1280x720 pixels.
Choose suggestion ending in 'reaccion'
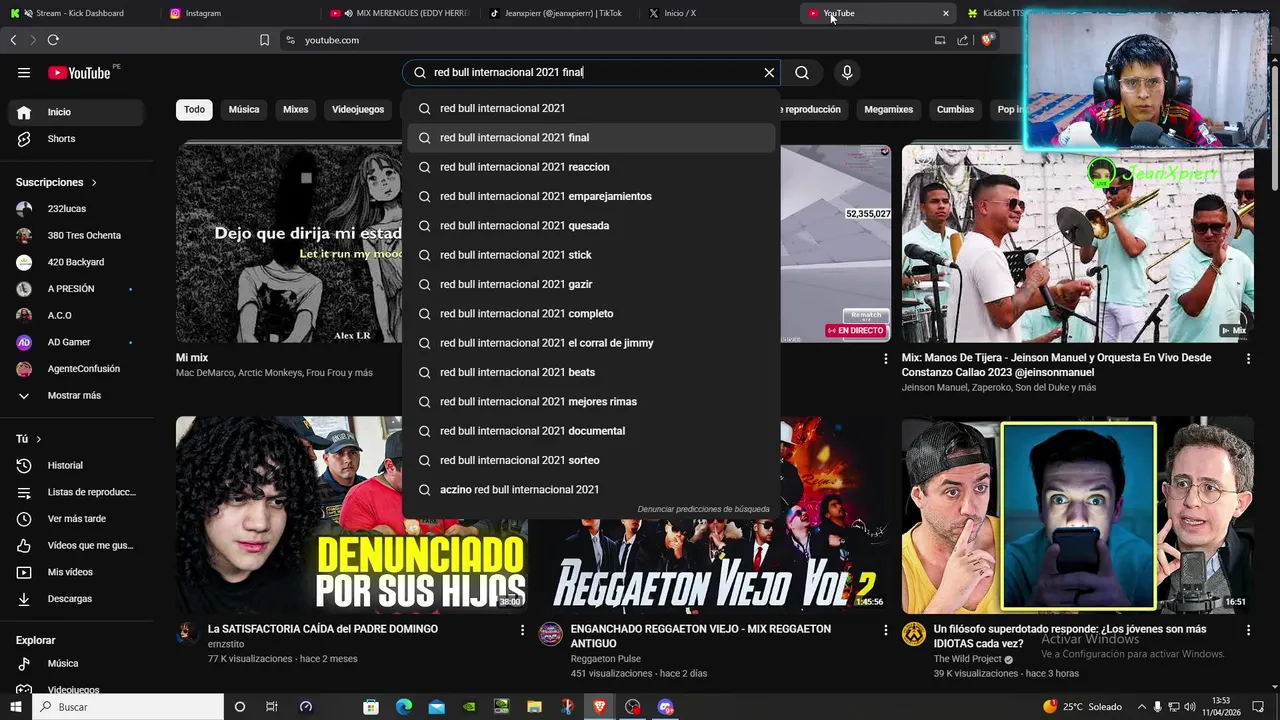(x=591, y=167)
